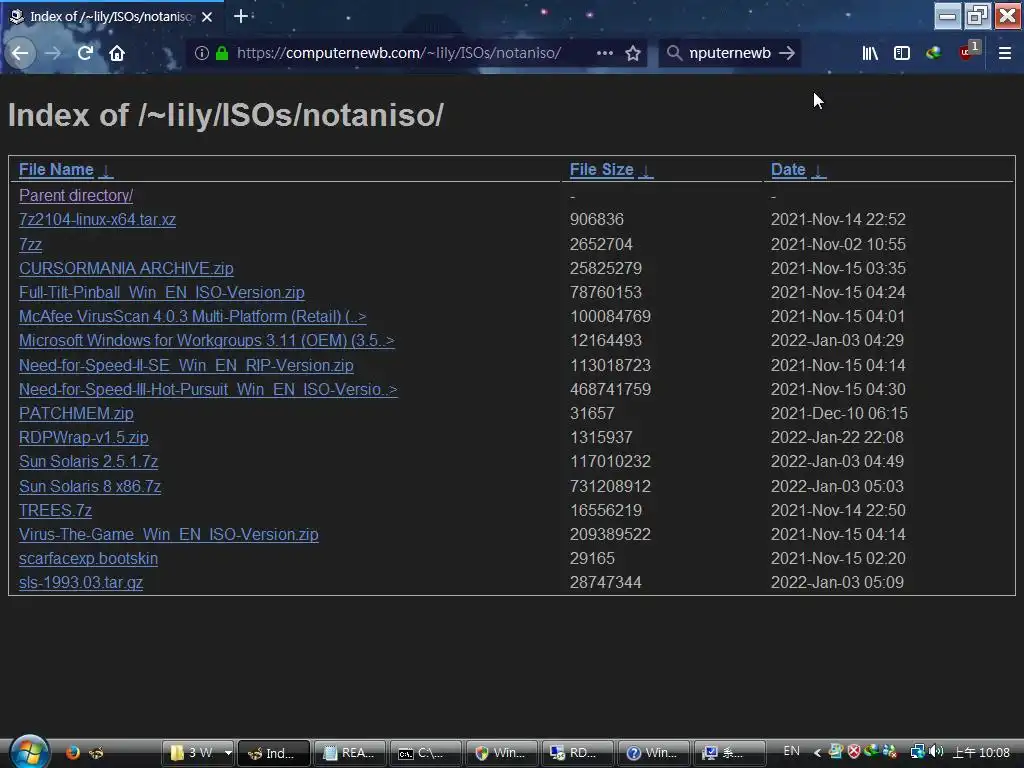Screen dimensions: 1024x768
Task: Download TREES.7z file
Action: coord(56,511)
